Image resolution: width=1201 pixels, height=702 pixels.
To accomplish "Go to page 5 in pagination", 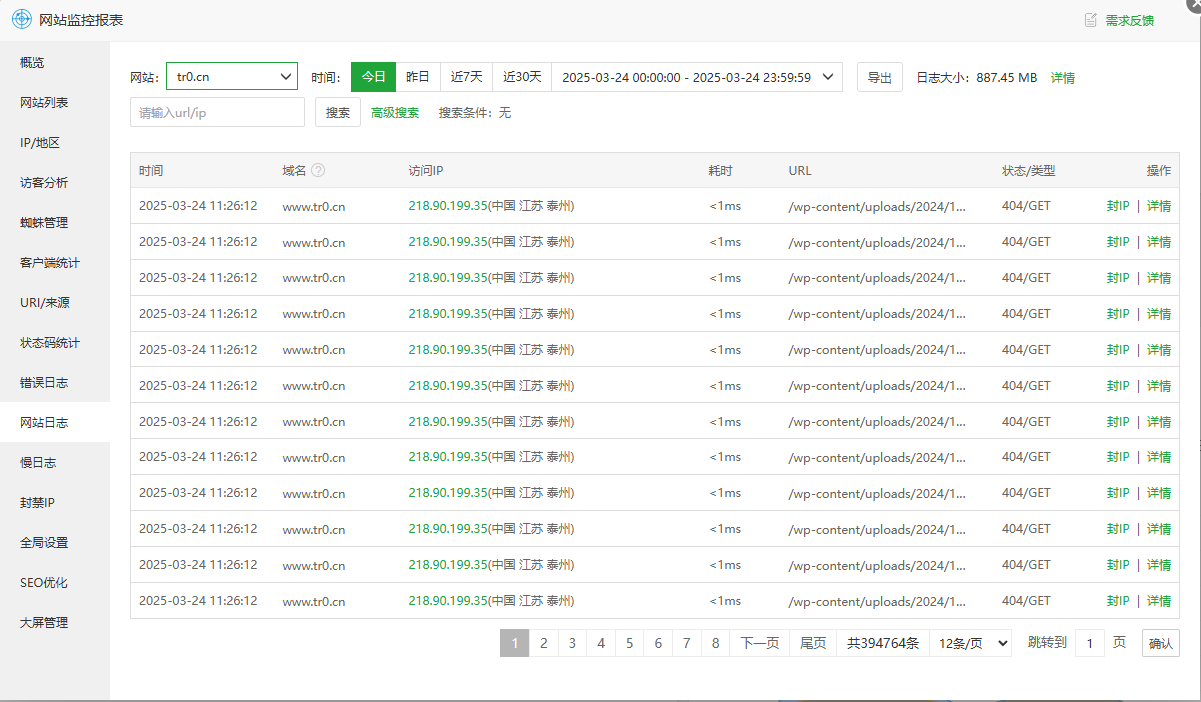I will [x=629, y=643].
